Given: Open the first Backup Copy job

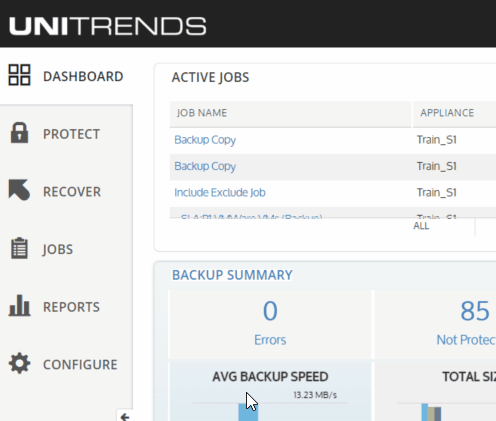Looking at the screenshot, I should tap(205, 140).
